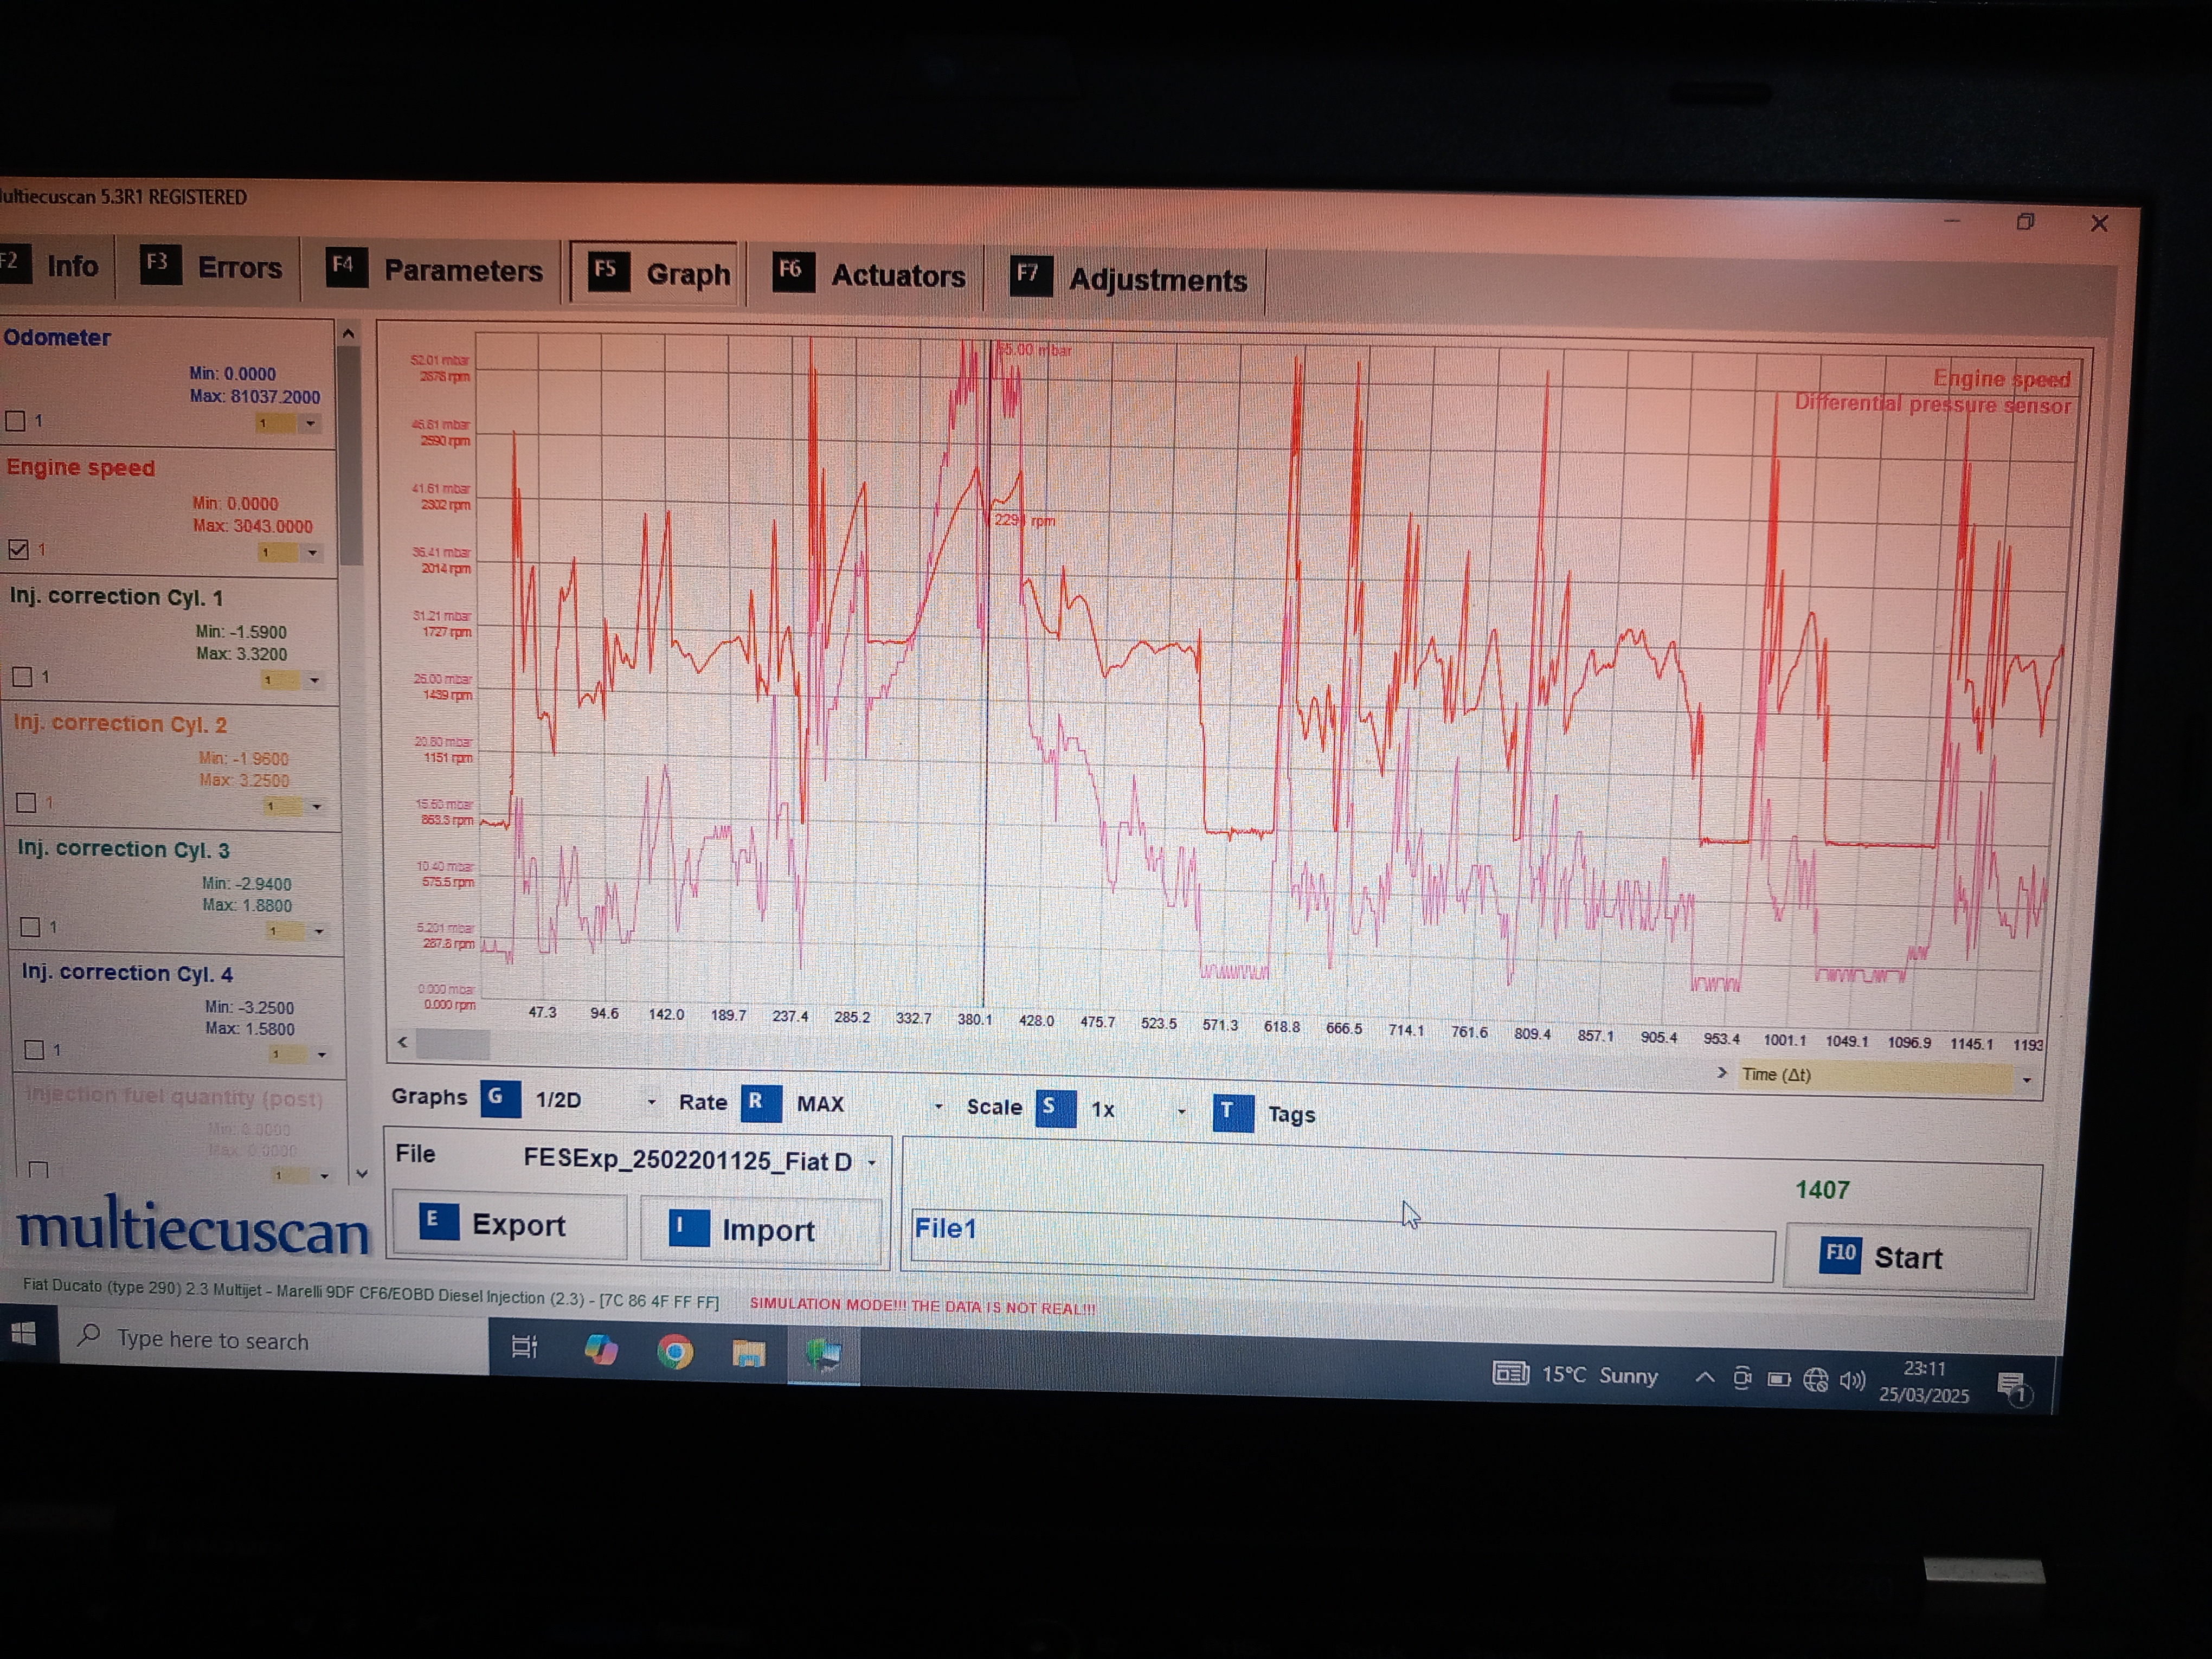Click the F7 key icon
The width and height of the screenshot is (2212, 1659).
pos(1030,275)
